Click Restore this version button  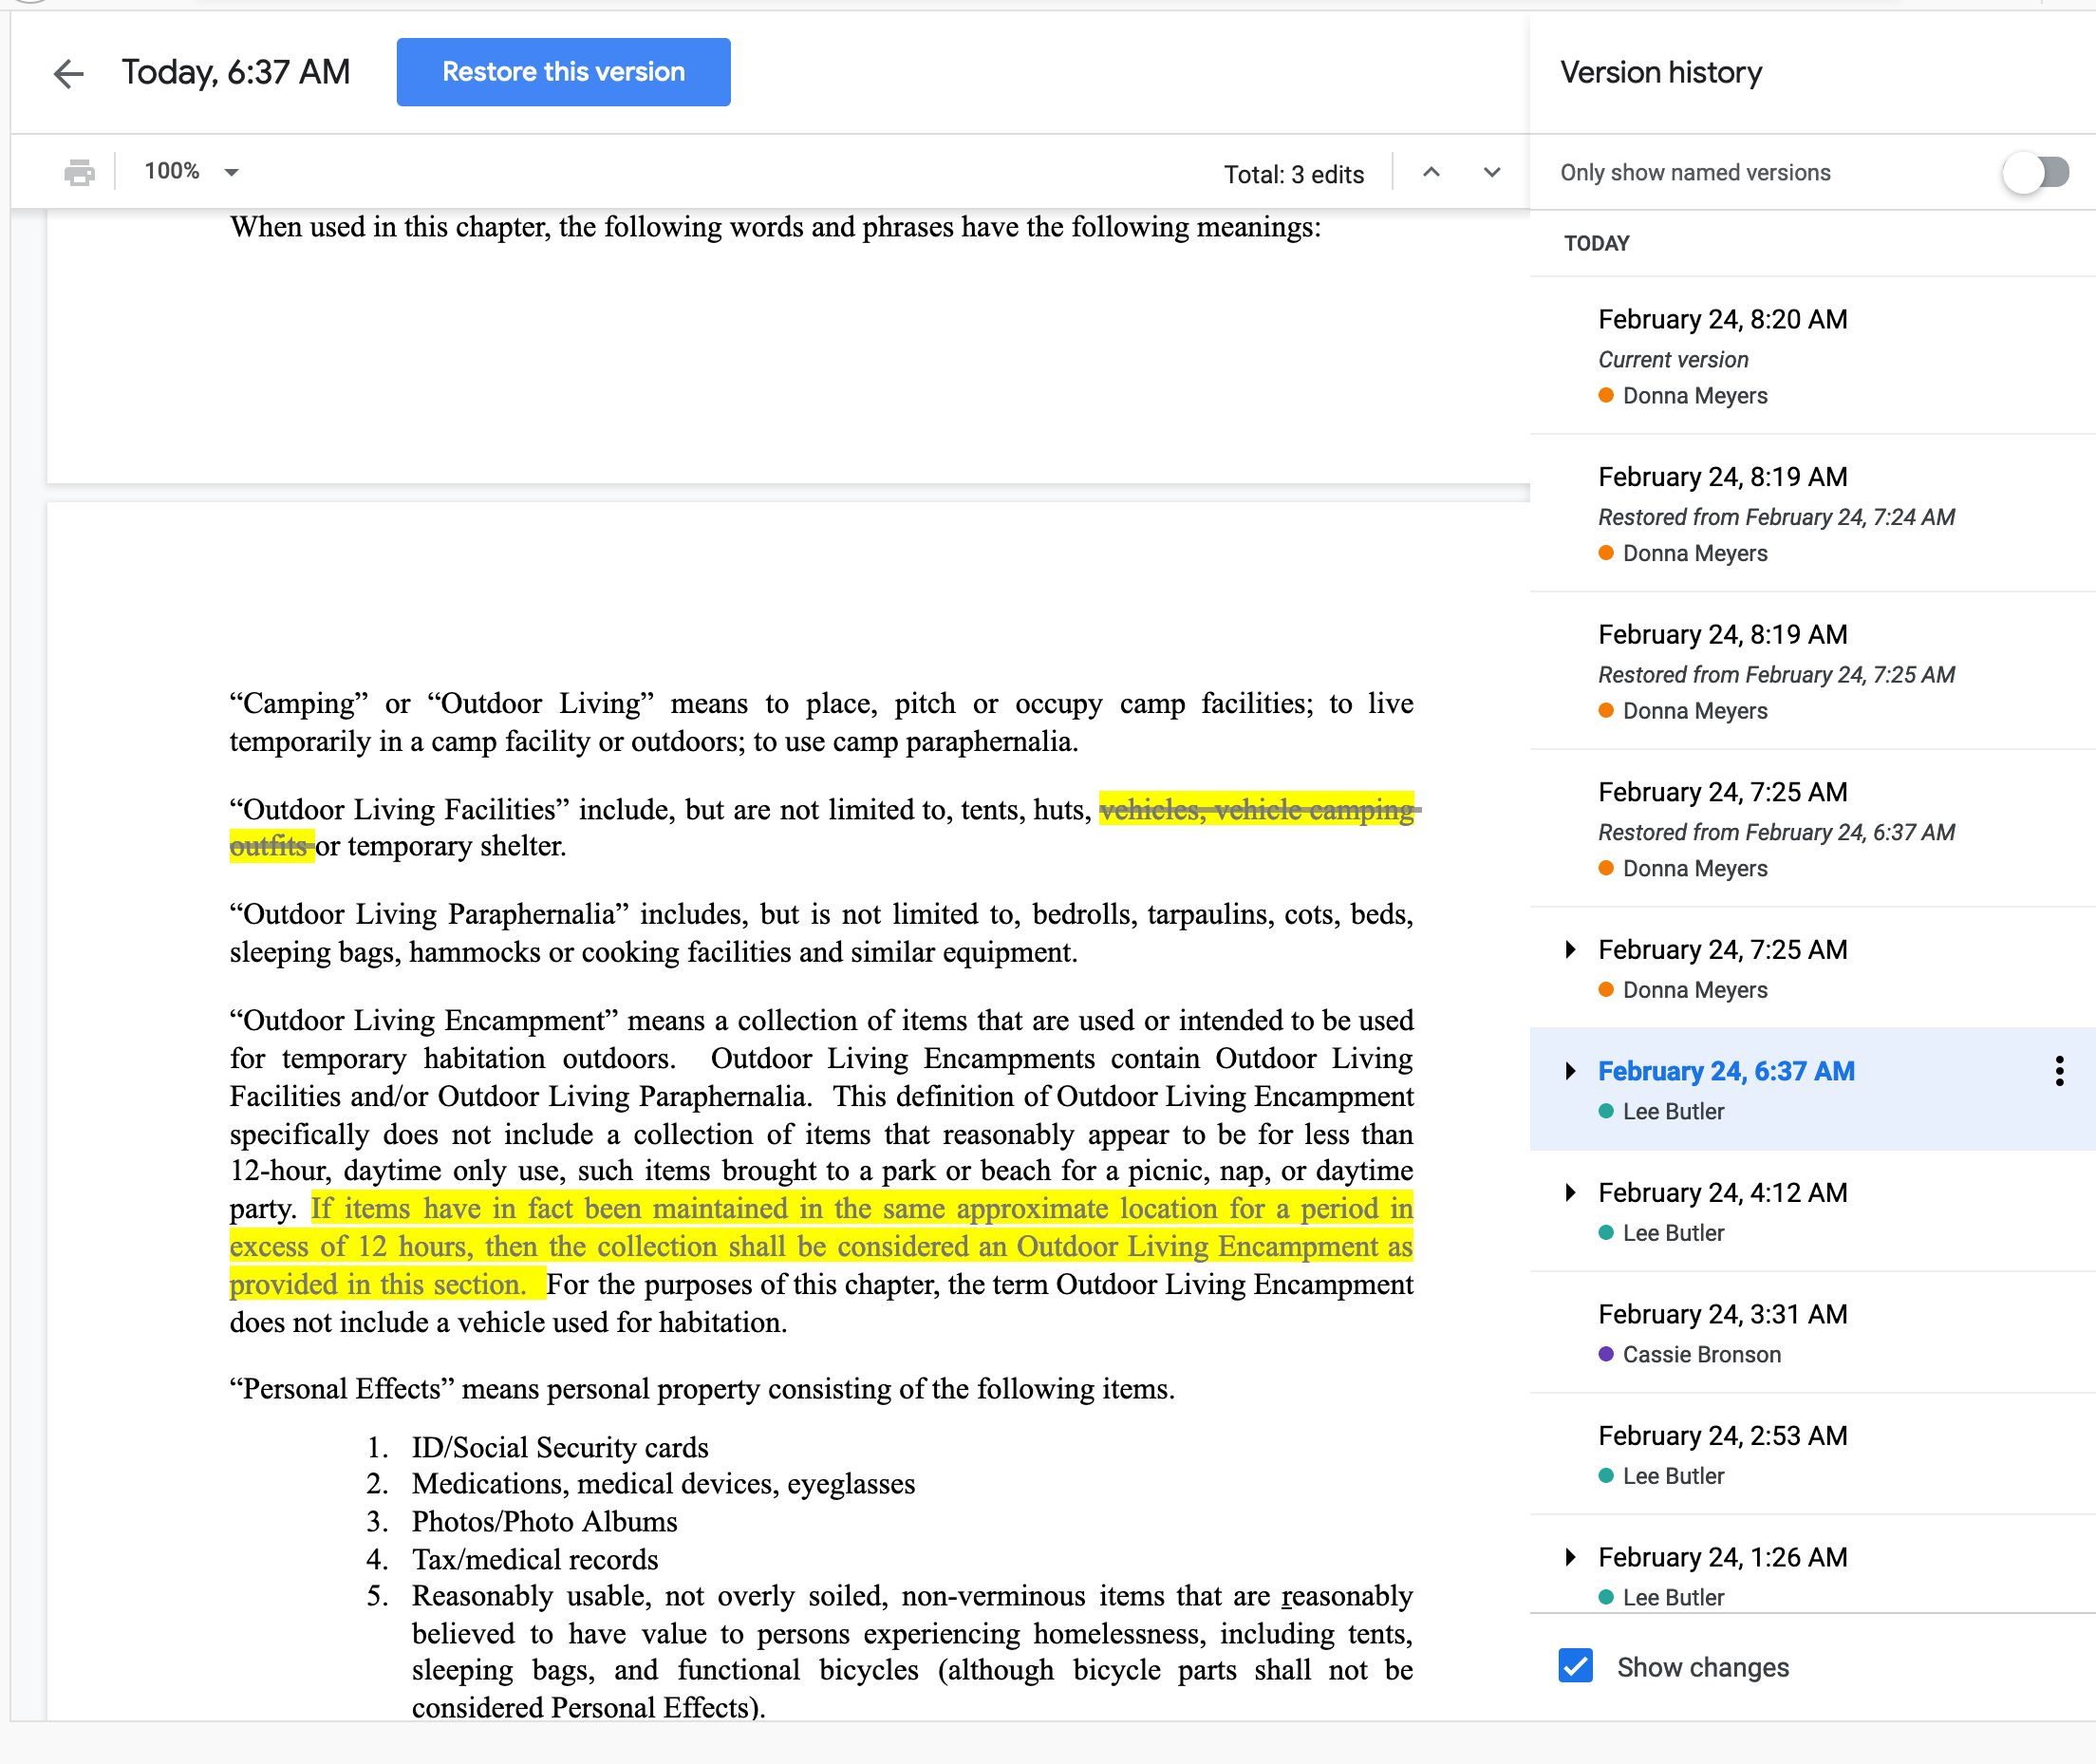point(563,72)
